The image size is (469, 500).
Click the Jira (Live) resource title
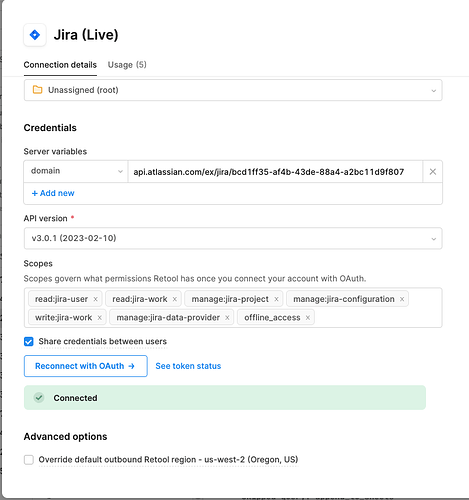pos(86,35)
